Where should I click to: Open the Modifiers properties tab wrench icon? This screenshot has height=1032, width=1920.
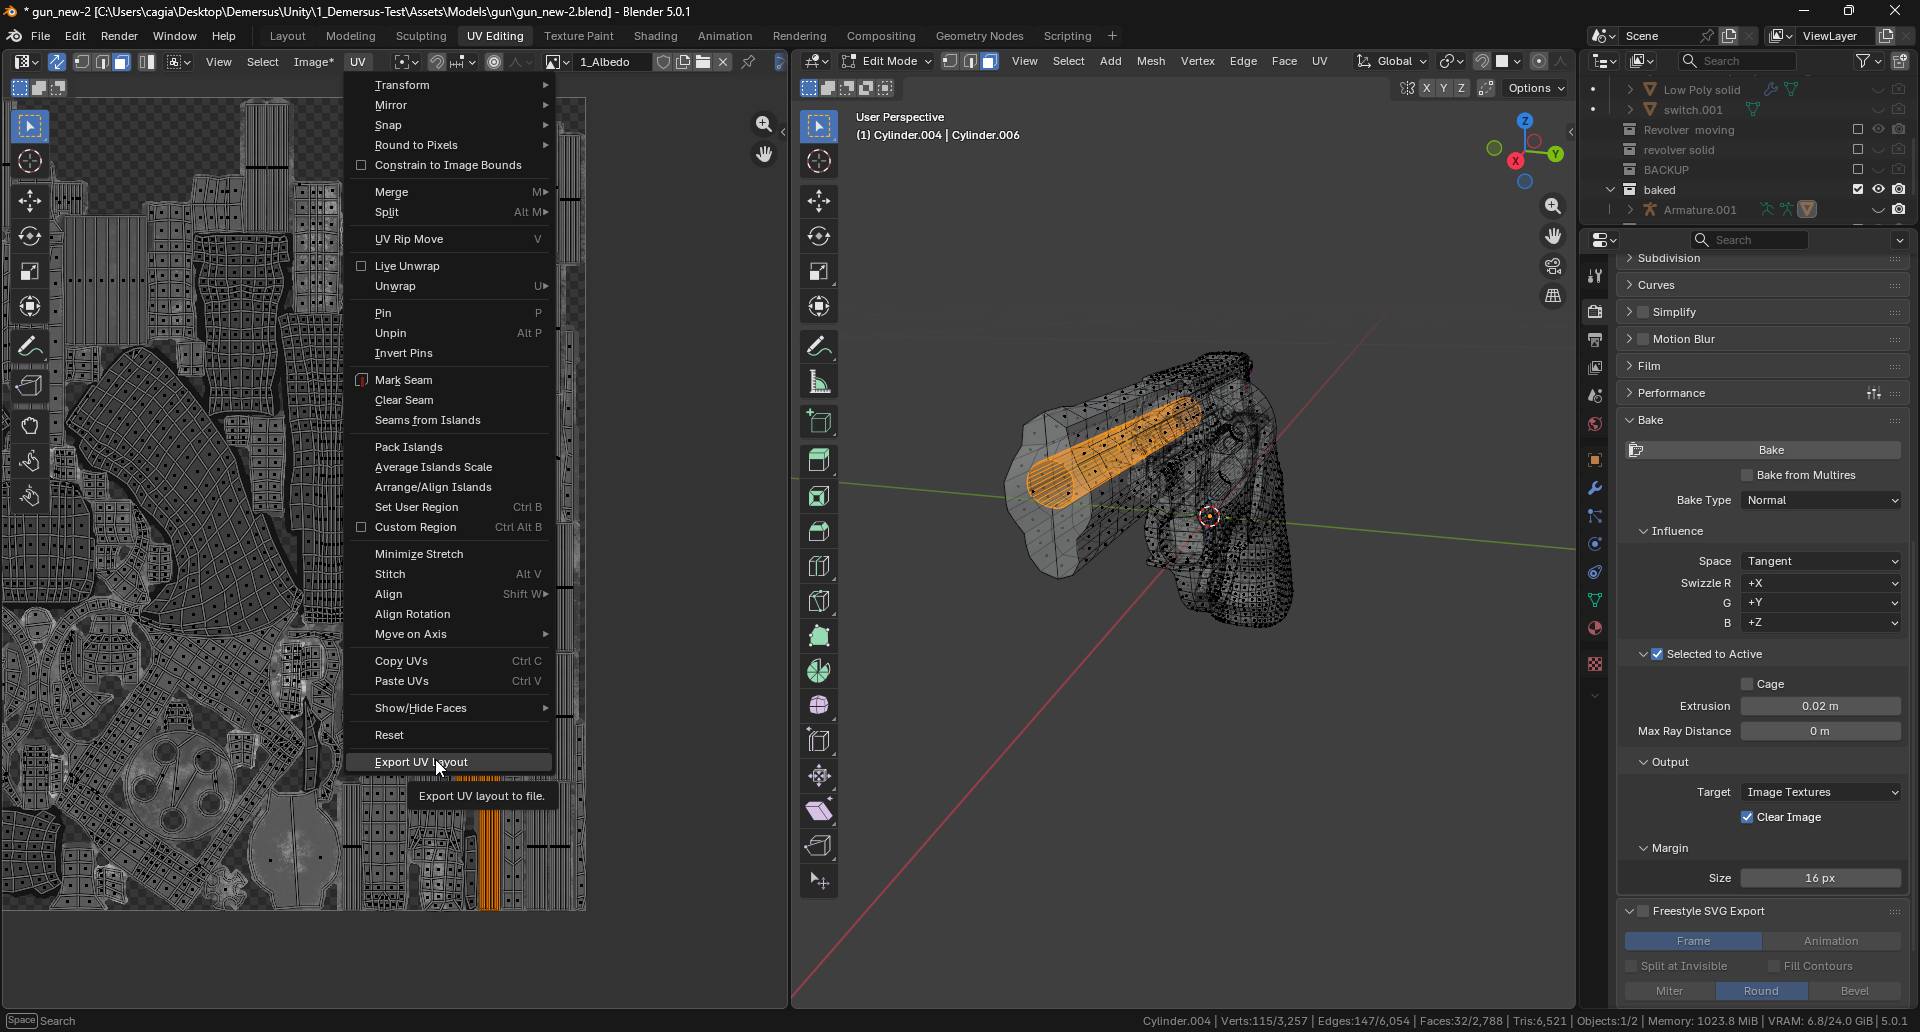tap(1595, 488)
